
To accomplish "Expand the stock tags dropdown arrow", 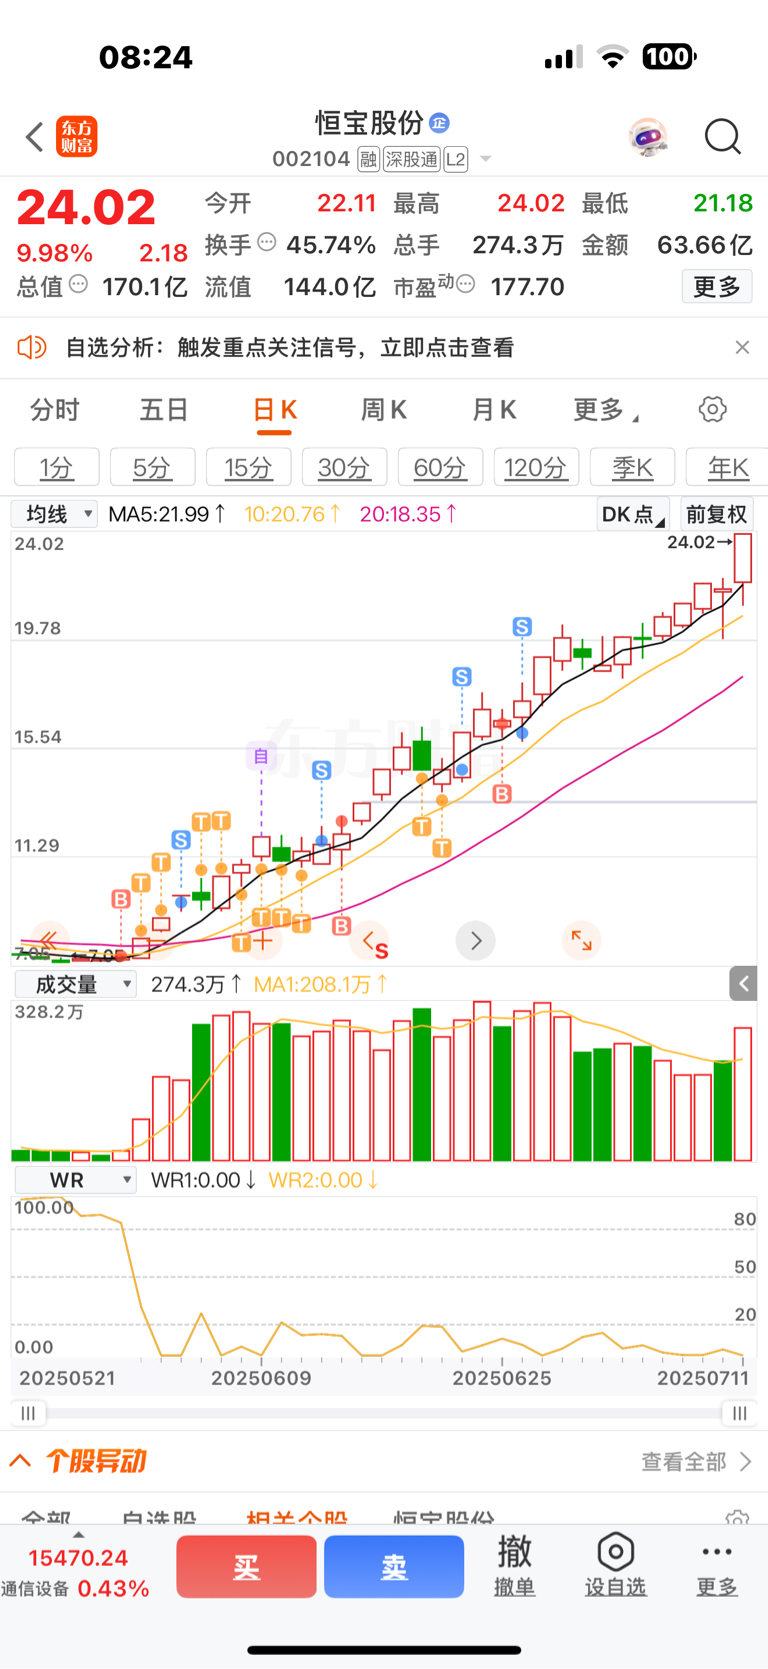I will coord(485,160).
